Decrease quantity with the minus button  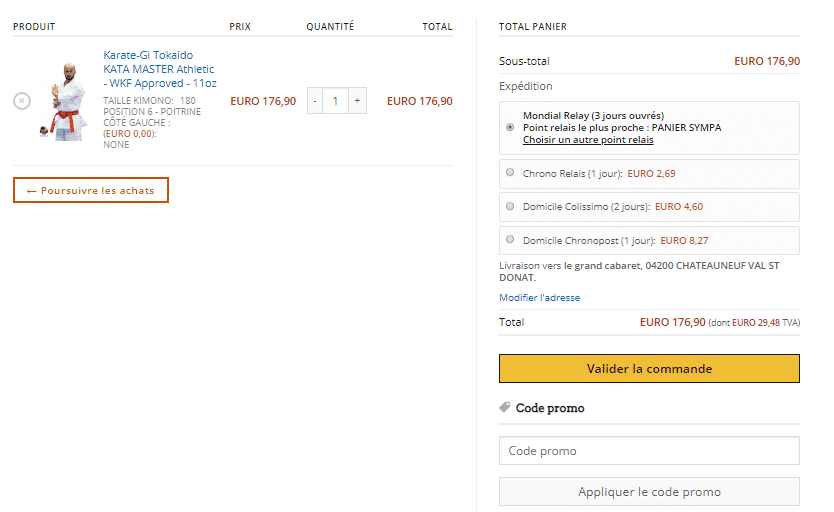click(x=315, y=101)
